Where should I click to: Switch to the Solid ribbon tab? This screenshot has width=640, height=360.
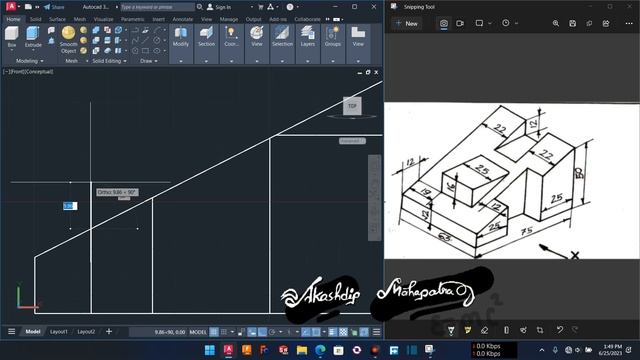pos(36,19)
